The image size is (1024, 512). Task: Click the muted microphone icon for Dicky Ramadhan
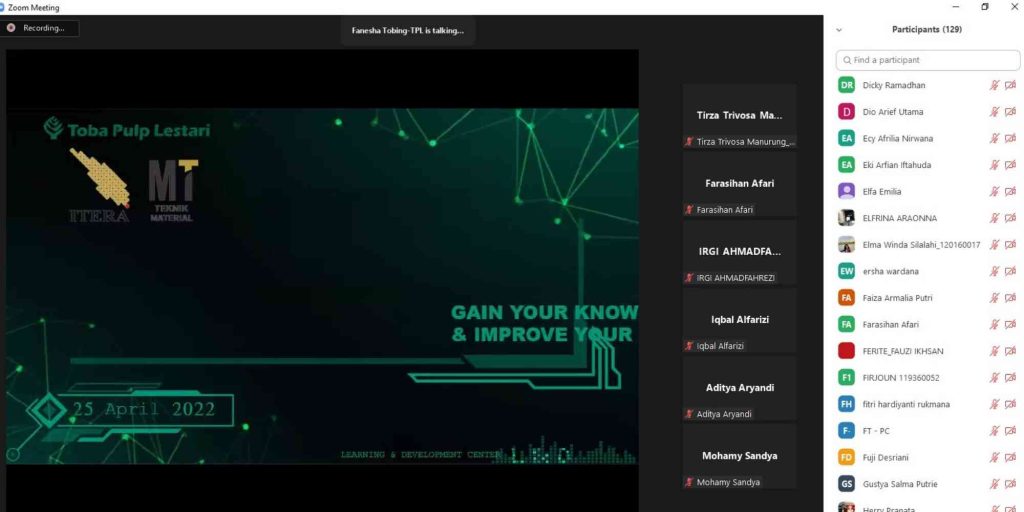pos(994,85)
